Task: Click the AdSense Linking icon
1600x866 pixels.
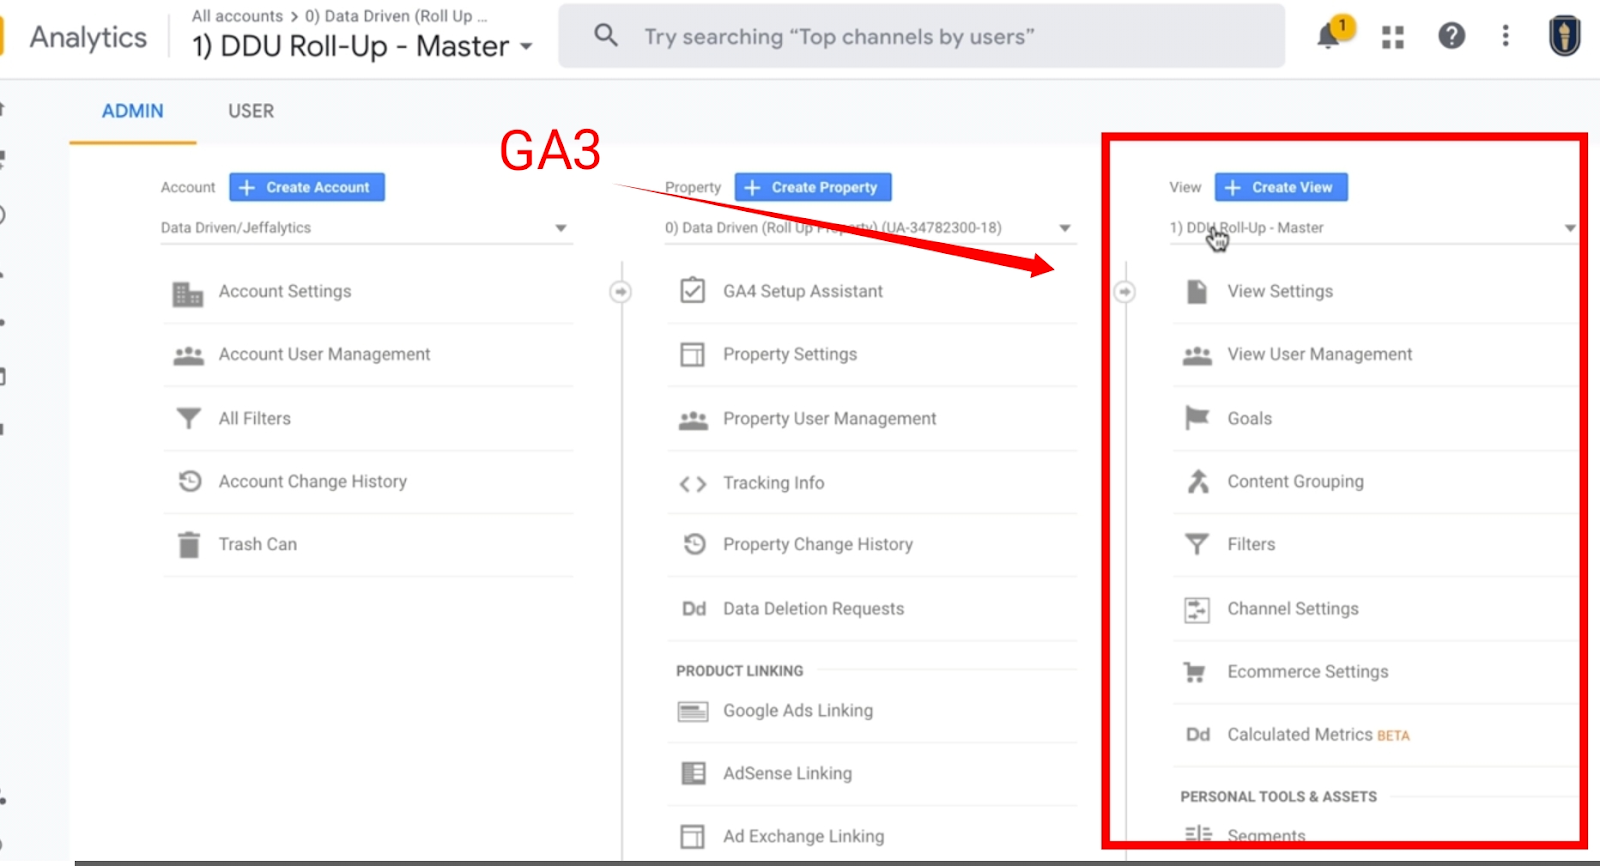Action: click(693, 773)
